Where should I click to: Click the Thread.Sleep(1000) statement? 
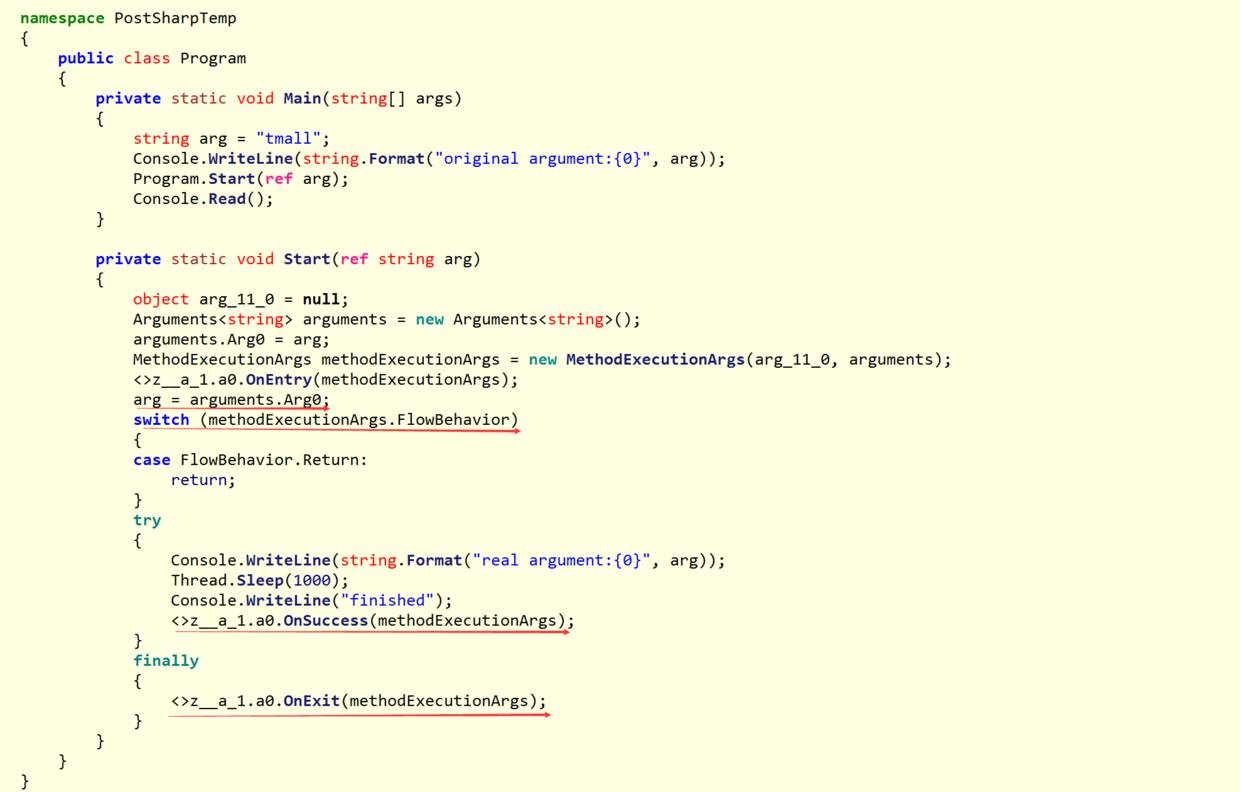(x=260, y=580)
